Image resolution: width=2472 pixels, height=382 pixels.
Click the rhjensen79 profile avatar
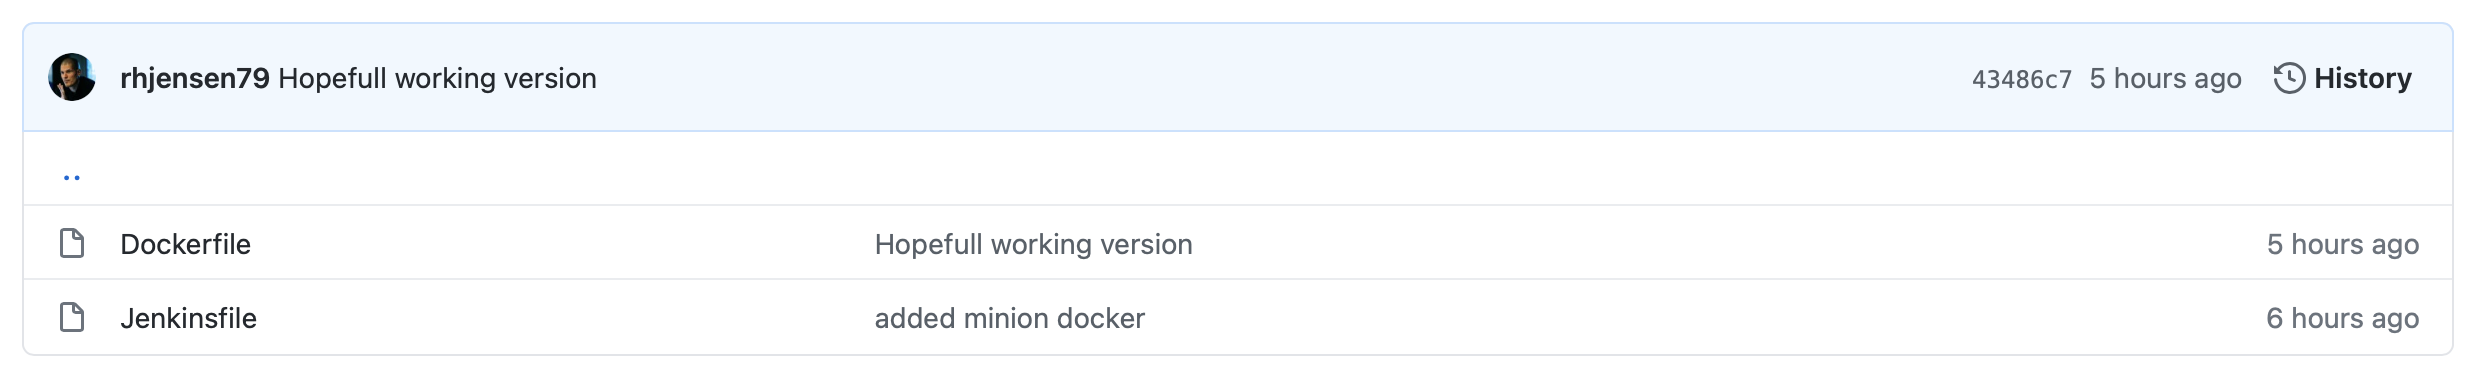coord(72,78)
